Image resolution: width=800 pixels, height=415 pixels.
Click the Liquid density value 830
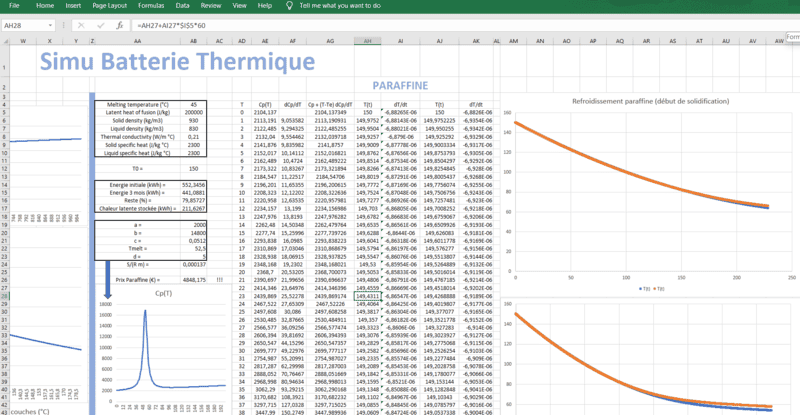coord(193,129)
